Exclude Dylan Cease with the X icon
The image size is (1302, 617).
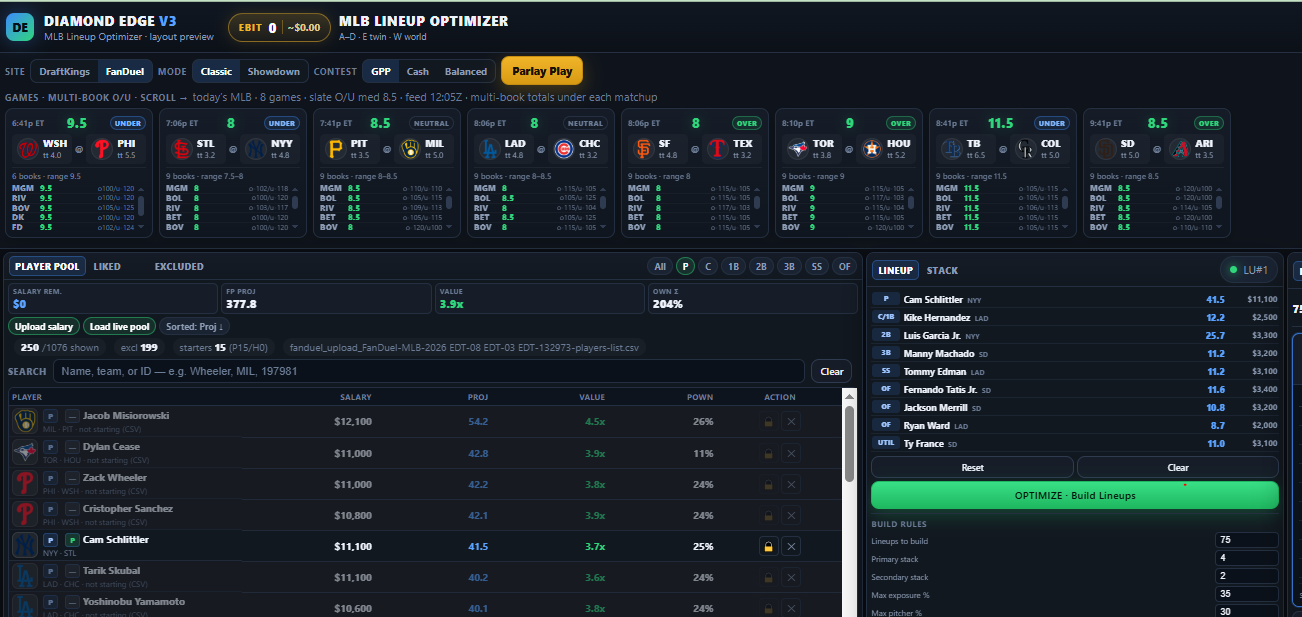791,453
